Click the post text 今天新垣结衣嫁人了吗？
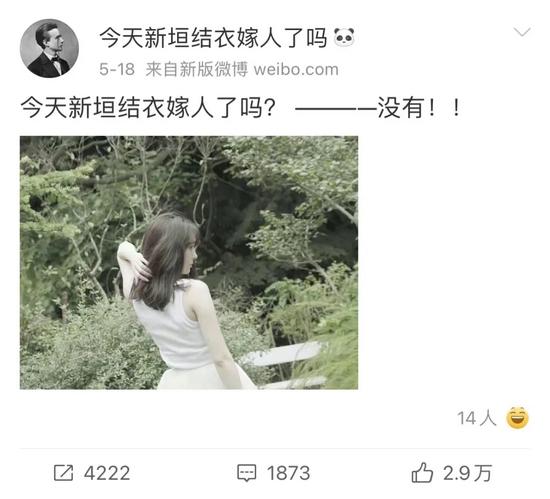The height and width of the screenshot is (499, 550). 148,108
